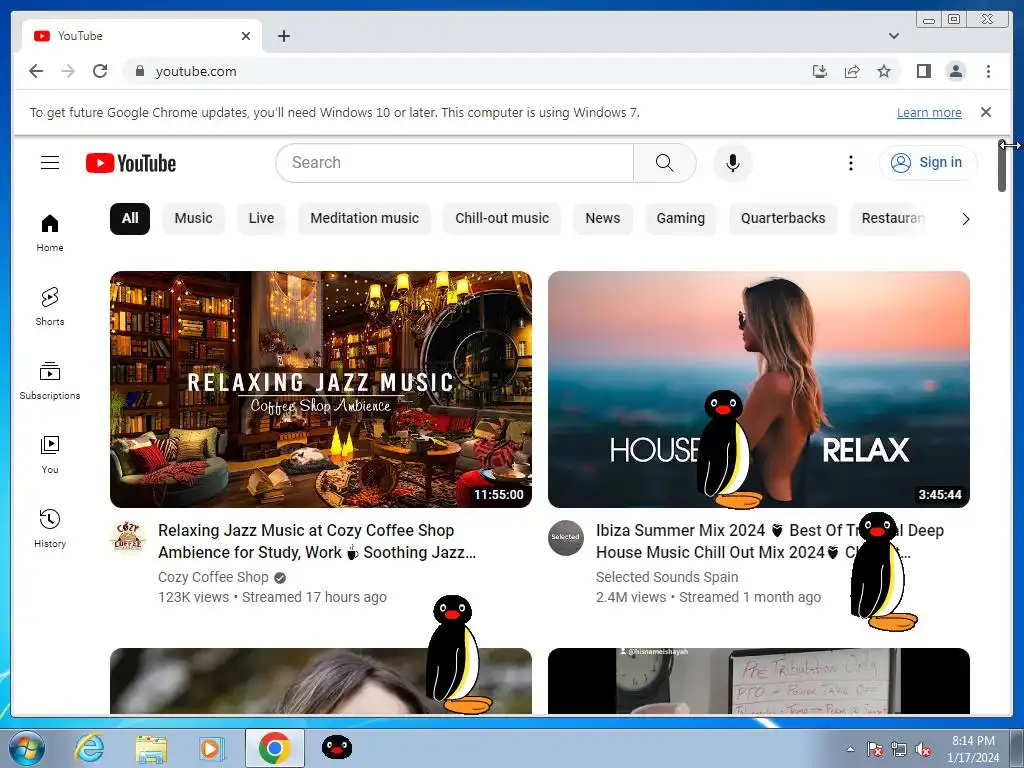This screenshot has width=1024, height=768.
Task: Click the network tray icon
Action: click(899, 750)
